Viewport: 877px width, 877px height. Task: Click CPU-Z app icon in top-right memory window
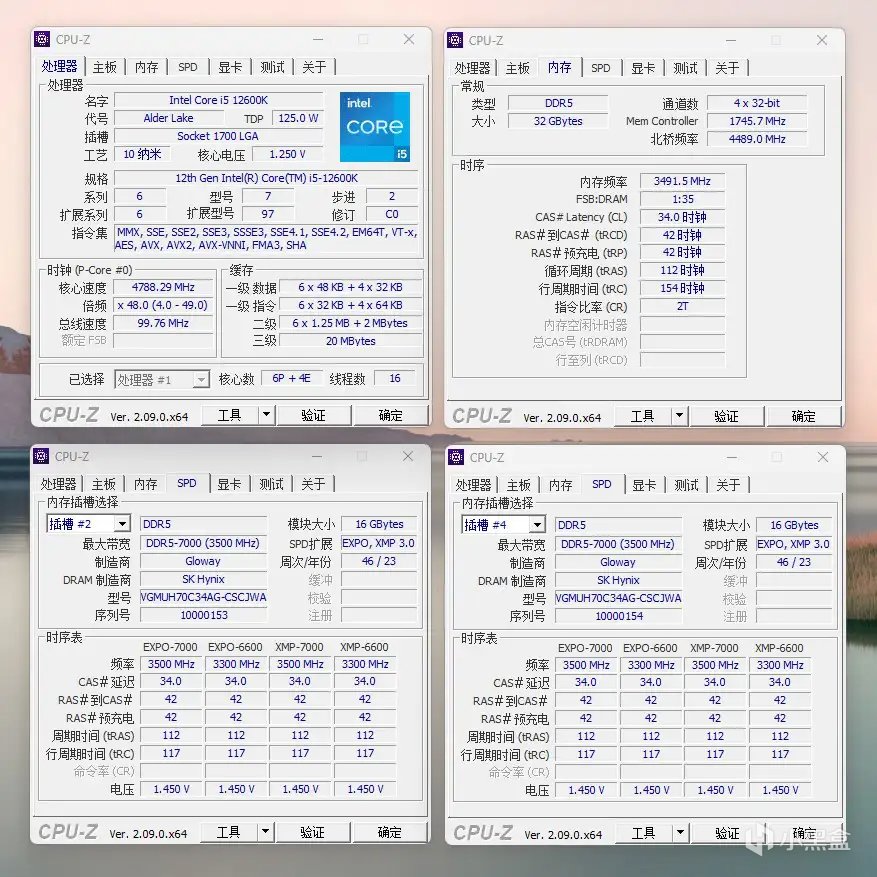click(x=455, y=40)
